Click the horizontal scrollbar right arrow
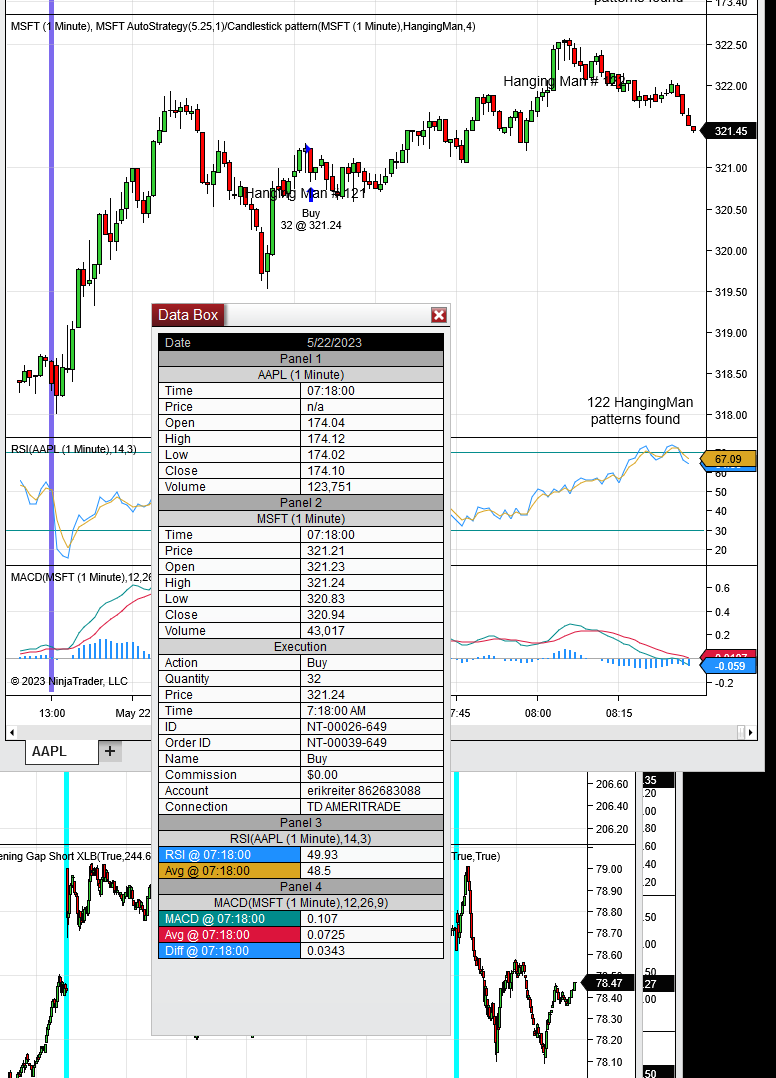This screenshot has height=1078, width=776. [x=751, y=732]
